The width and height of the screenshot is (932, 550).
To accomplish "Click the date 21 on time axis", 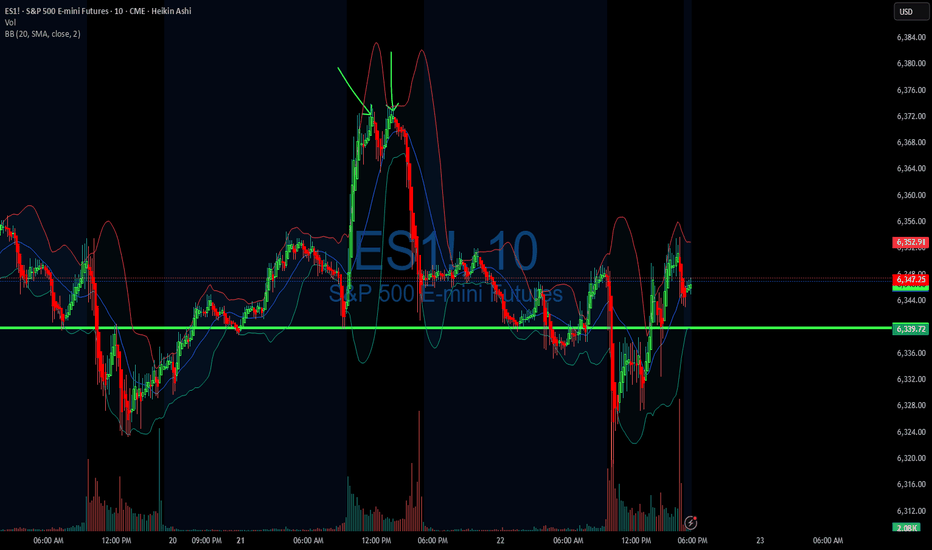I will pyautogui.click(x=240, y=540).
